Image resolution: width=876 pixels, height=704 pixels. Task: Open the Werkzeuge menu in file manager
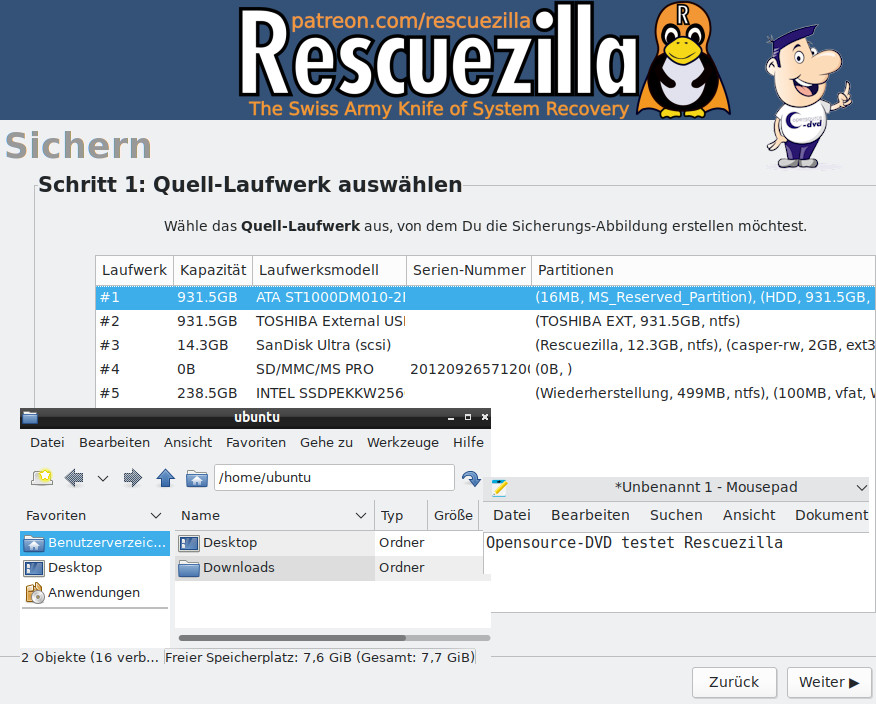[x=402, y=442]
